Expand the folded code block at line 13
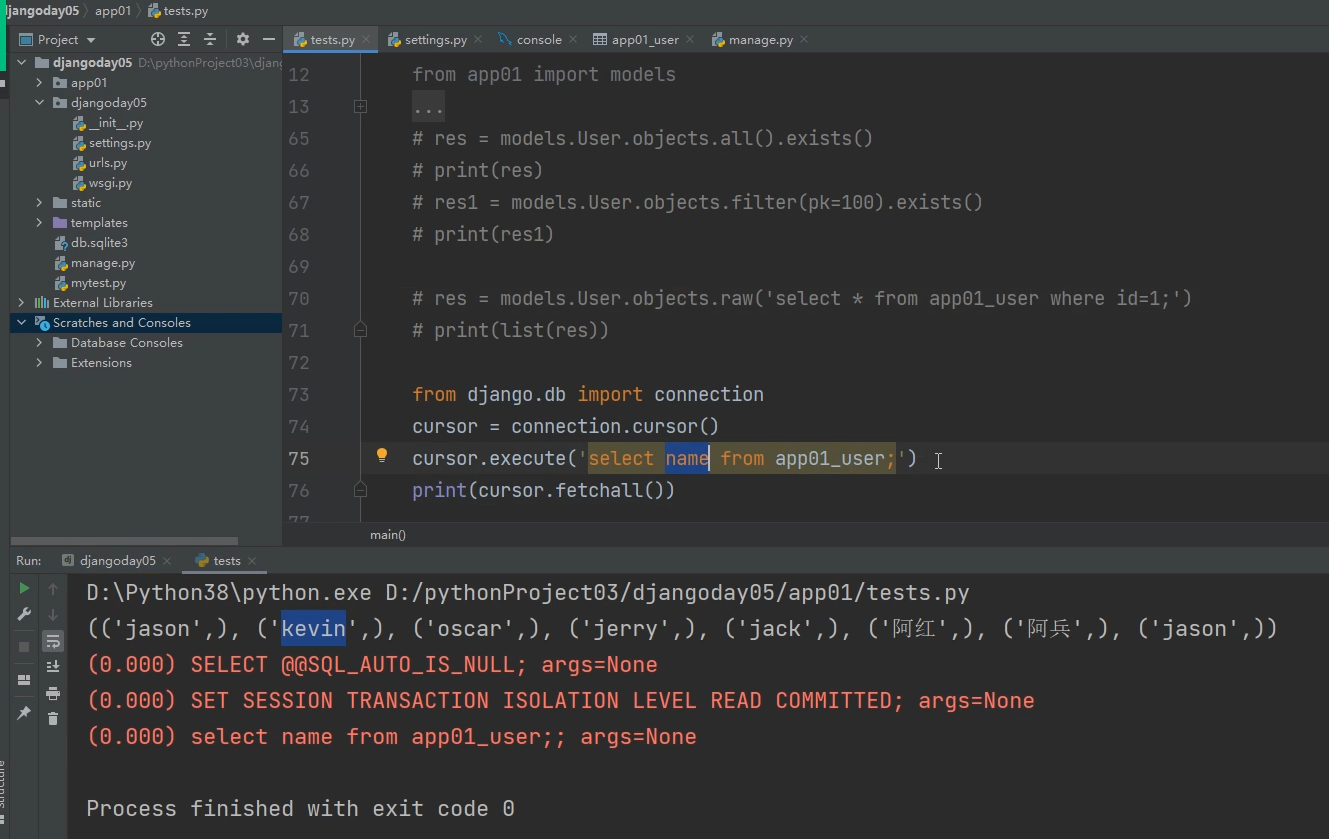The height and width of the screenshot is (839, 1329). tap(361, 106)
